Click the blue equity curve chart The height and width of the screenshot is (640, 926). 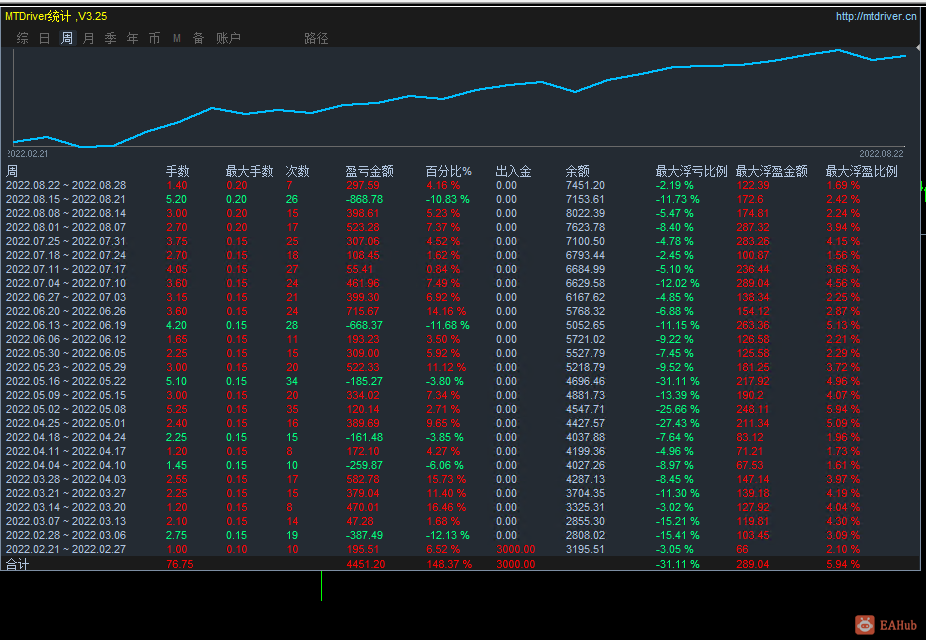click(x=459, y=97)
